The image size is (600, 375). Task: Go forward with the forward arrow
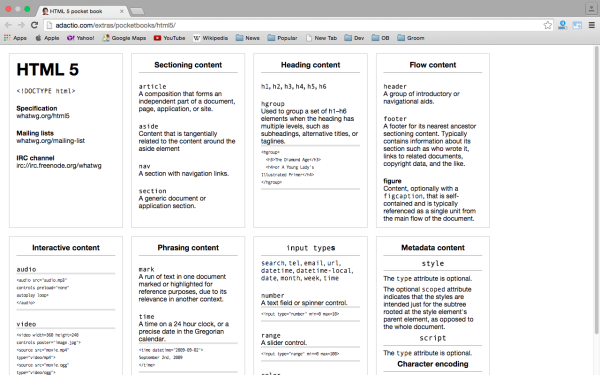[21, 25]
